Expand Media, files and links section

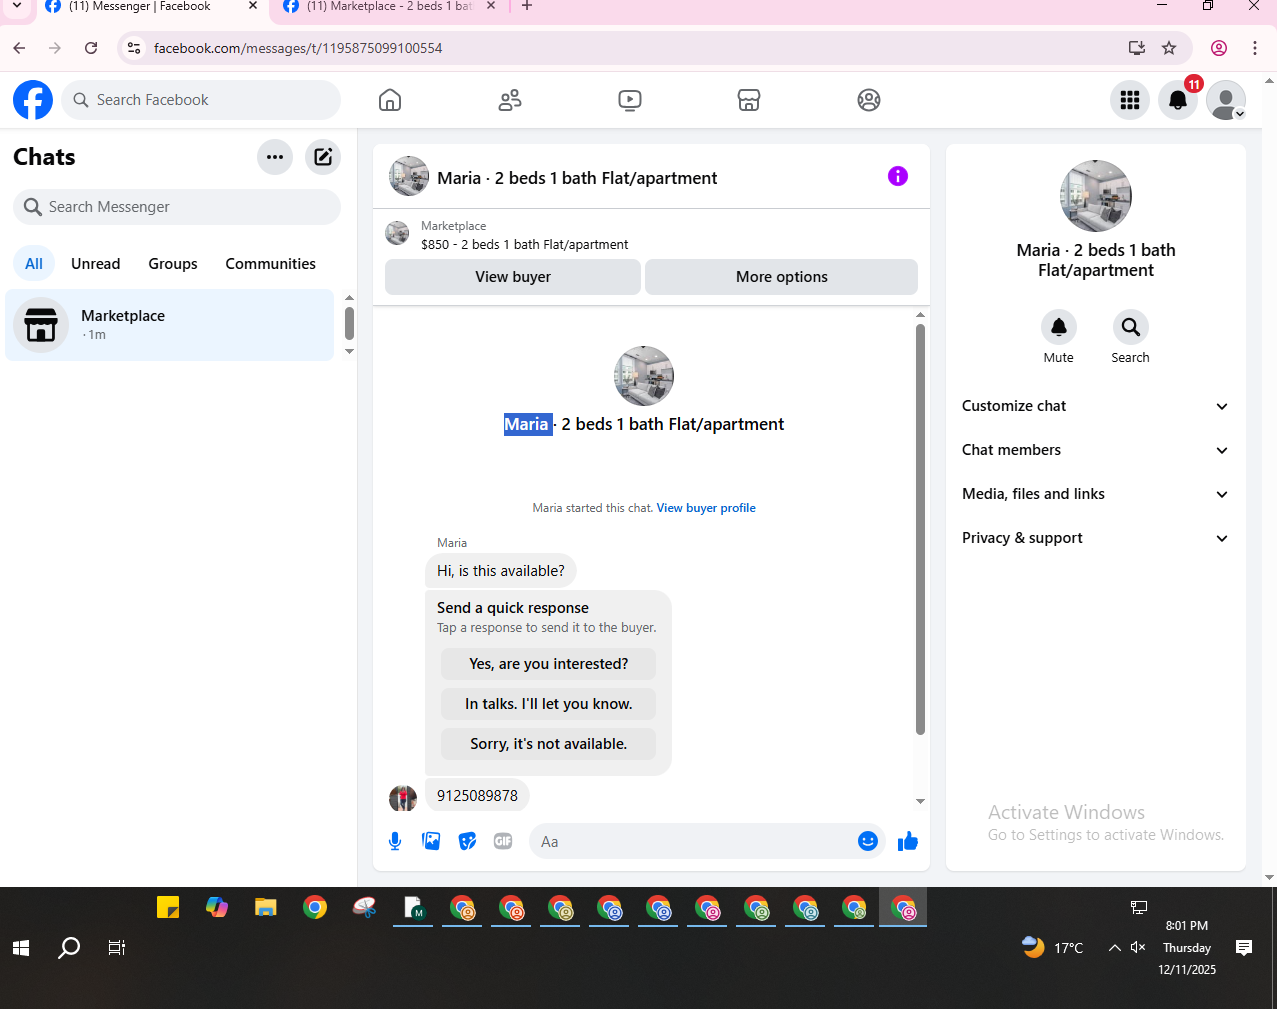pos(1096,494)
